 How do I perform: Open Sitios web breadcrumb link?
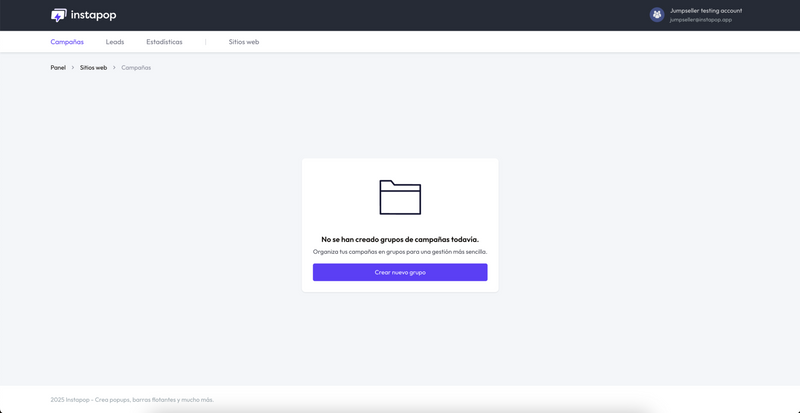click(x=93, y=67)
